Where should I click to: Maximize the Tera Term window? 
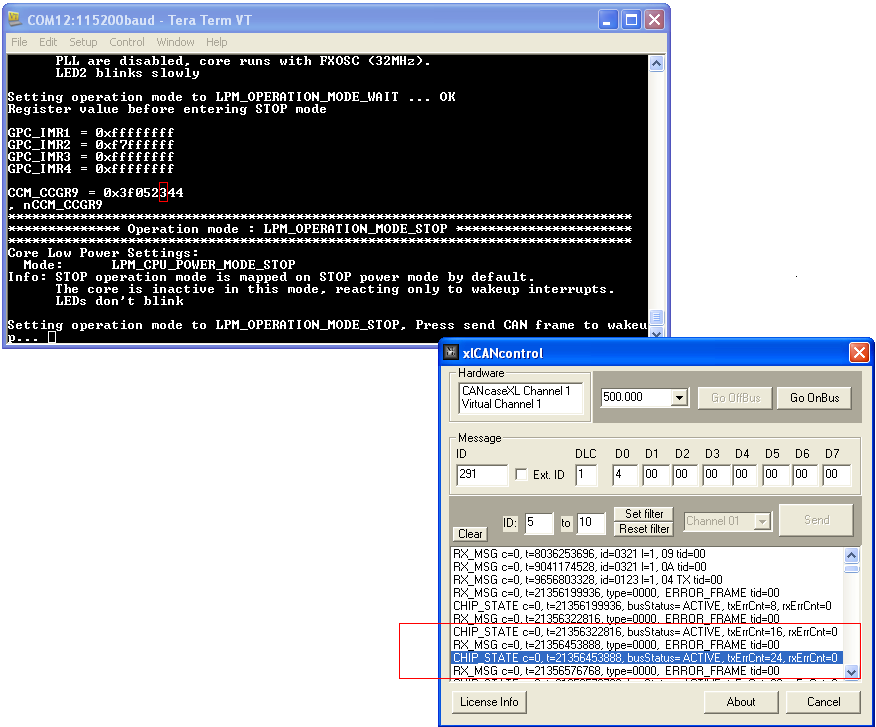pyautogui.click(x=631, y=20)
